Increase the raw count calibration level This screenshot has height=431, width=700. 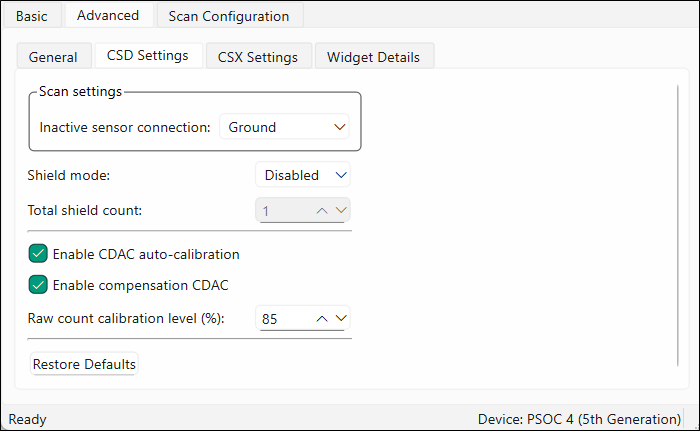pos(322,319)
